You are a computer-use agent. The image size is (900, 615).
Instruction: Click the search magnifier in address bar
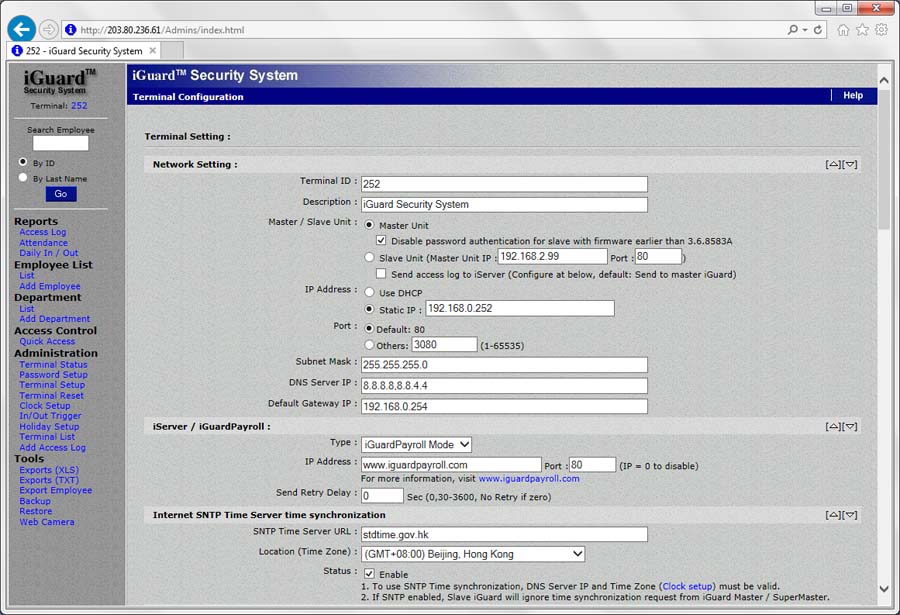(x=792, y=29)
